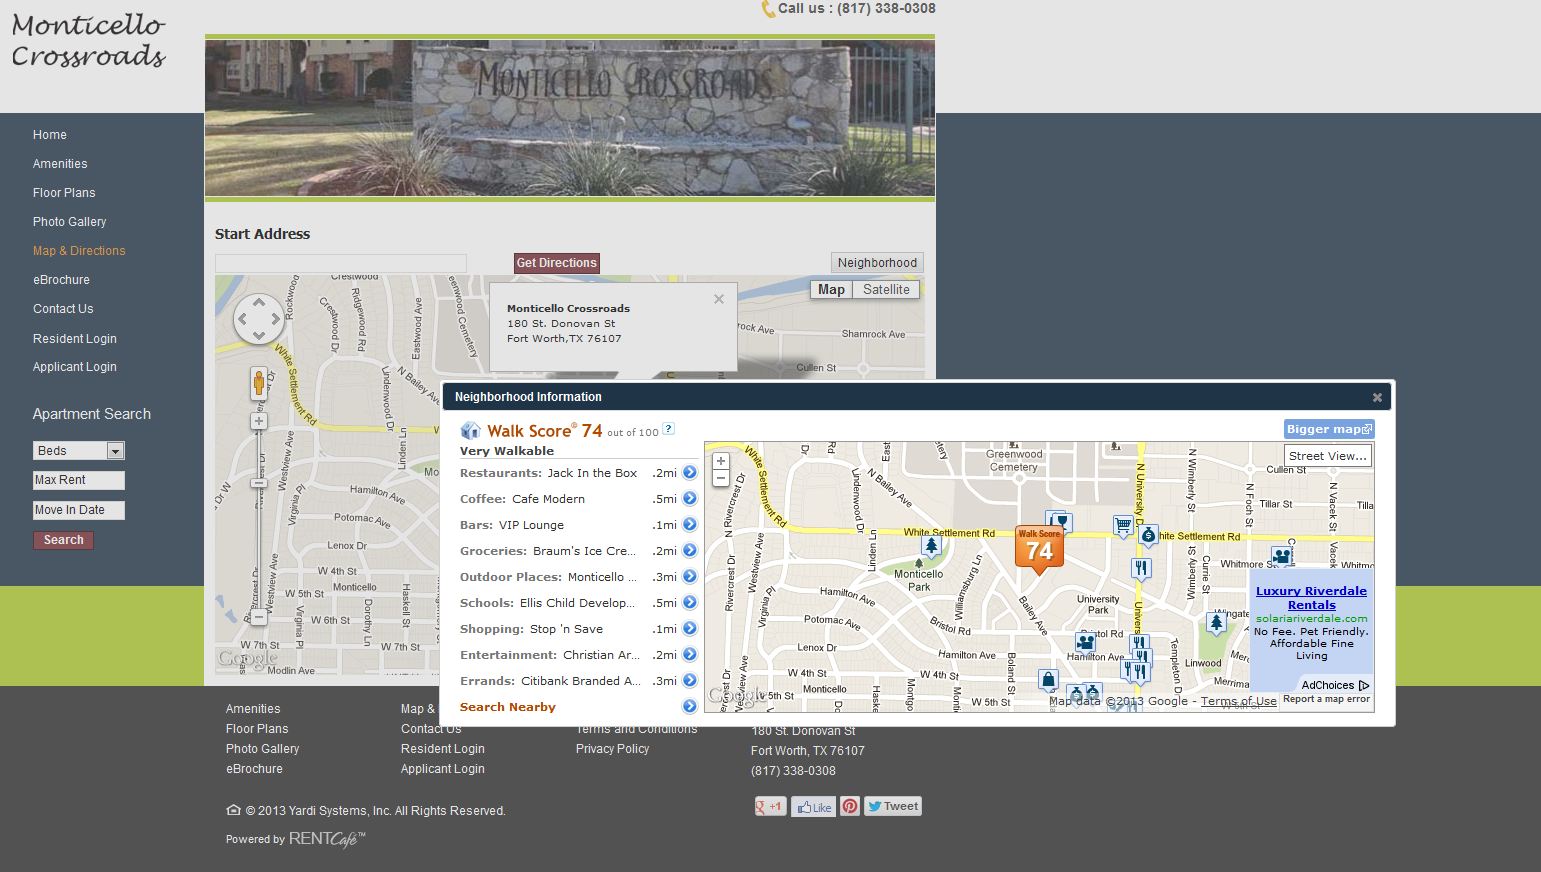Click the Neighborhood button

[x=877, y=263]
